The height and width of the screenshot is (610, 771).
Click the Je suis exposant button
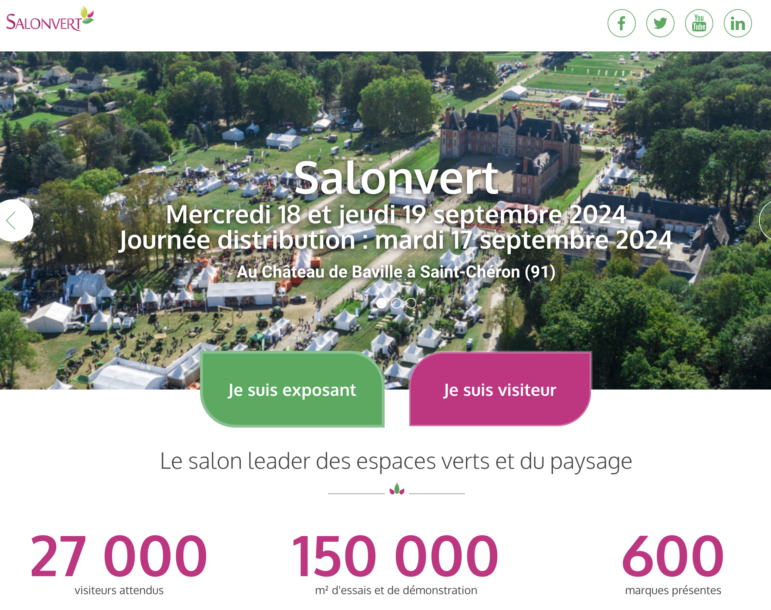pos(292,389)
